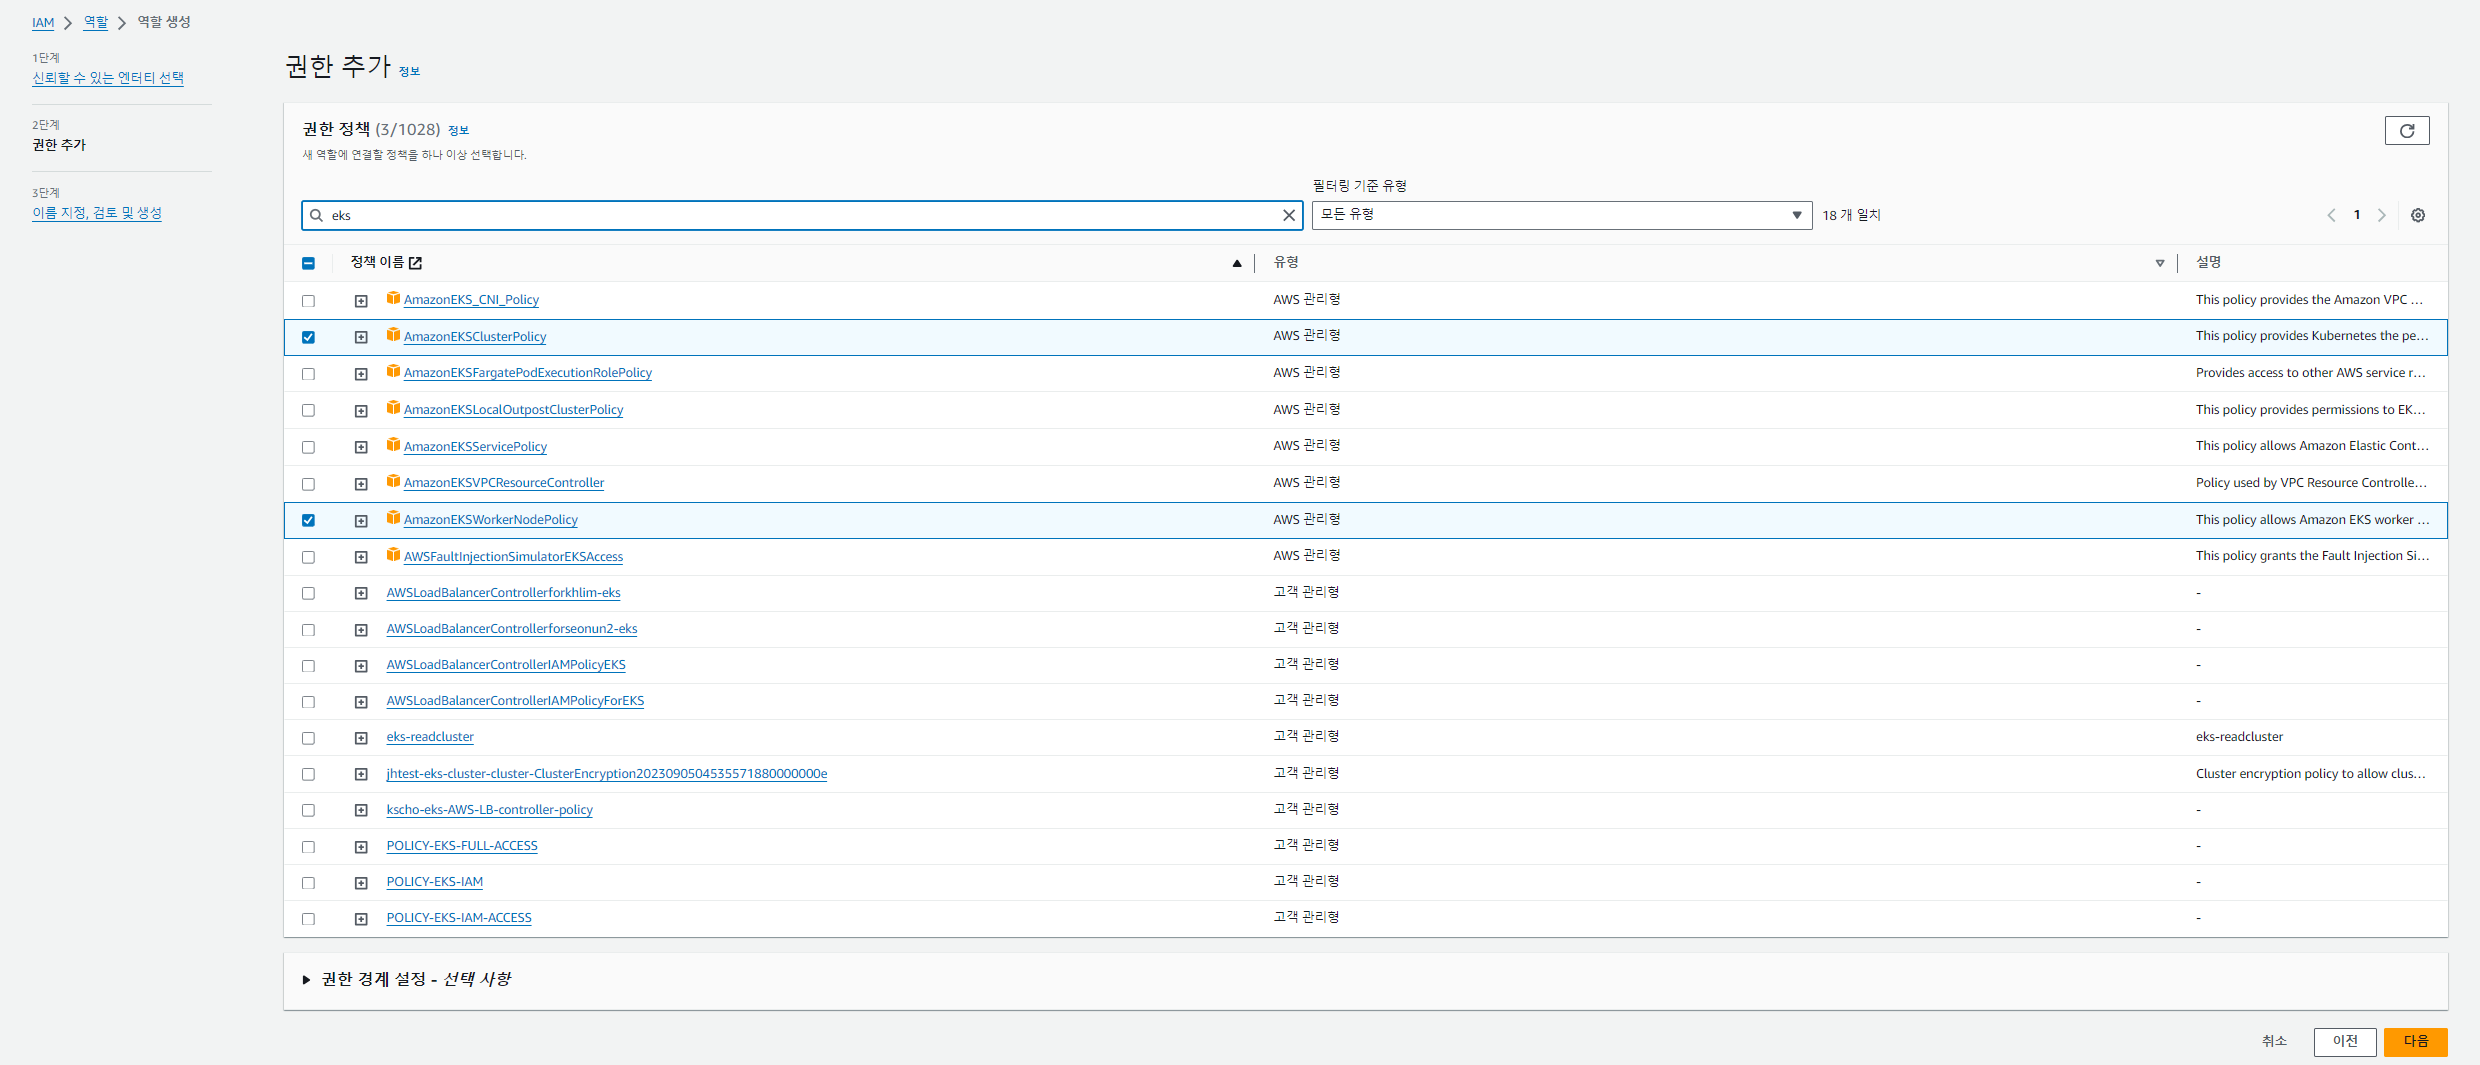
Task: Expand the eks-readcluster row details
Action: pos(361,738)
